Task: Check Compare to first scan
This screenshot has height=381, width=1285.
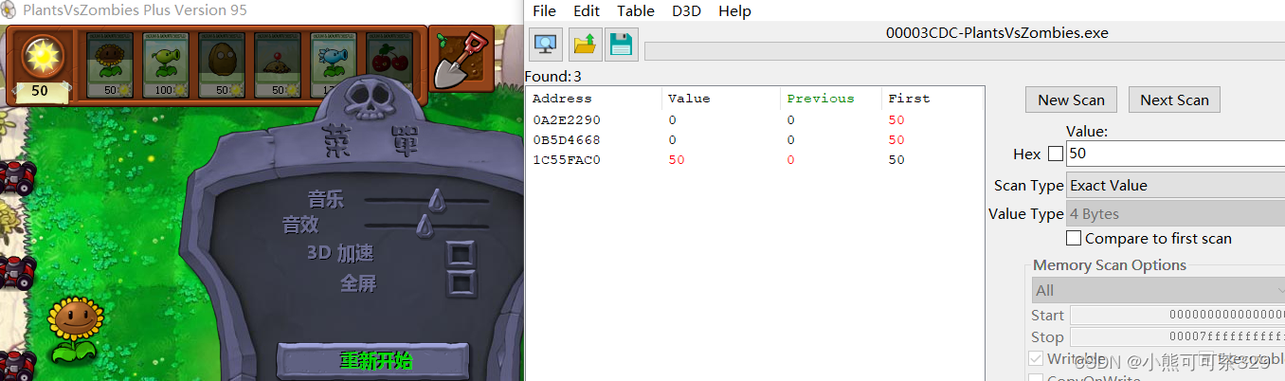Action: pyautogui.click(x=1074, y=238)
